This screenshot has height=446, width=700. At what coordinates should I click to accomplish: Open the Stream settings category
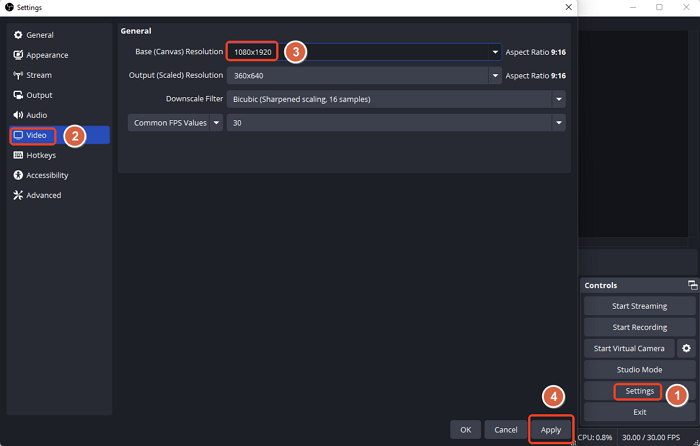point(59,75)
